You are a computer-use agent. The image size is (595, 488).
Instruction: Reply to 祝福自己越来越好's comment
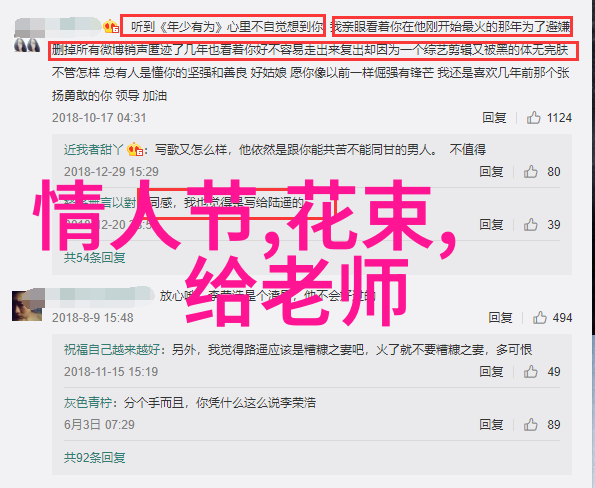tap(491, 371)
